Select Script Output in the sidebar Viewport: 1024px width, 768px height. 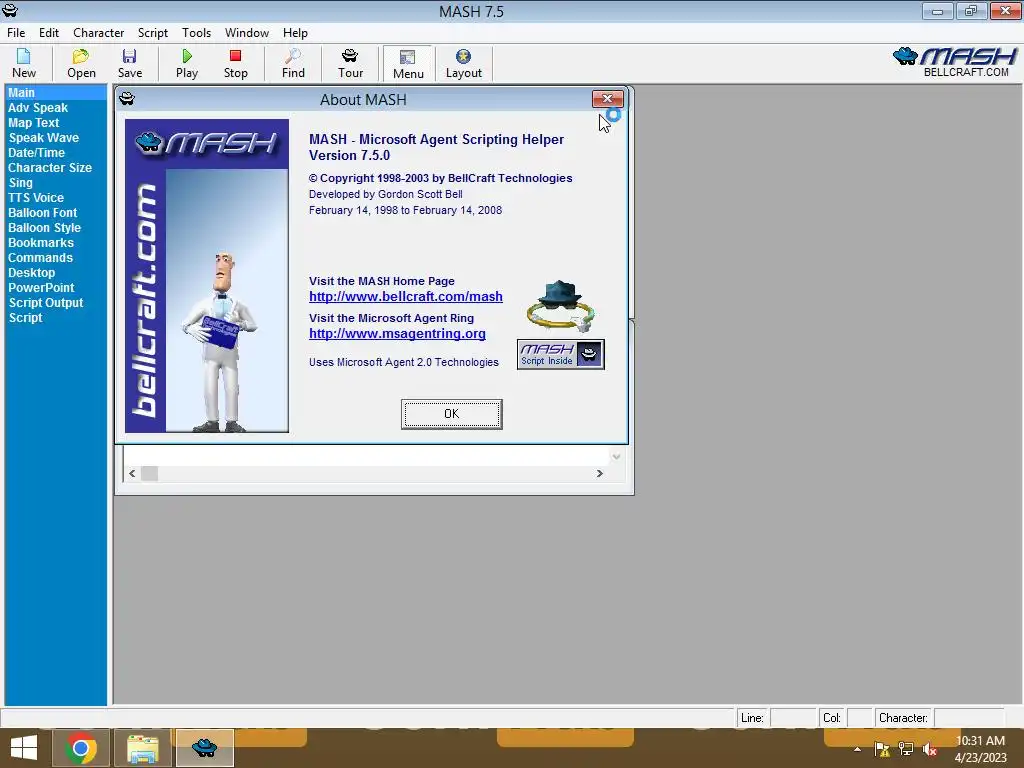click(56, 303)
